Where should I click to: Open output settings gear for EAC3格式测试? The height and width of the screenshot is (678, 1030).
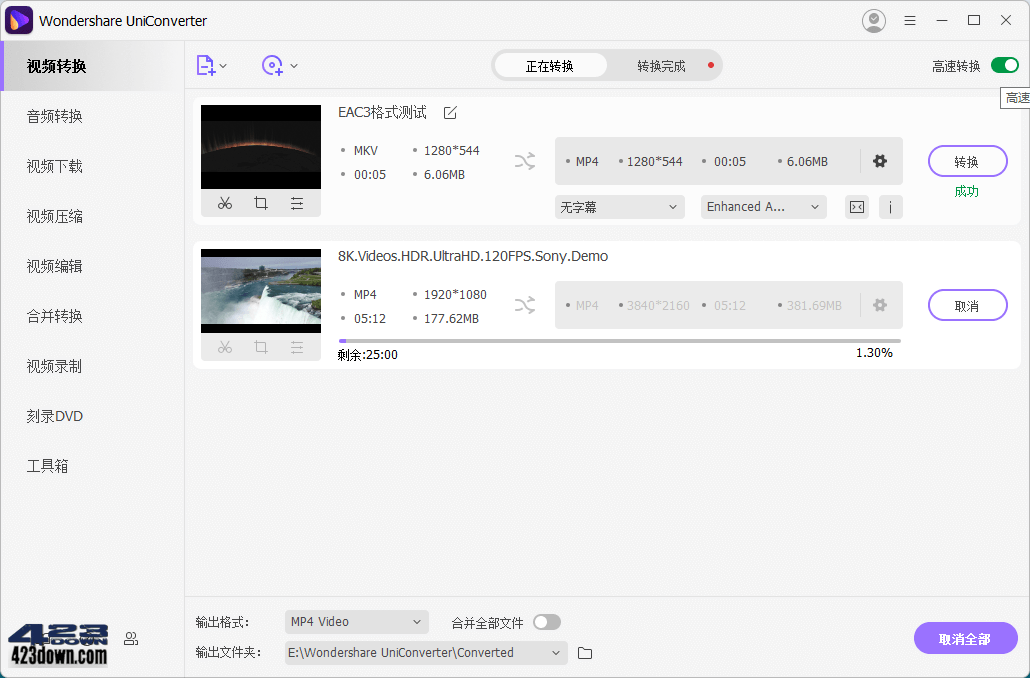880,160
